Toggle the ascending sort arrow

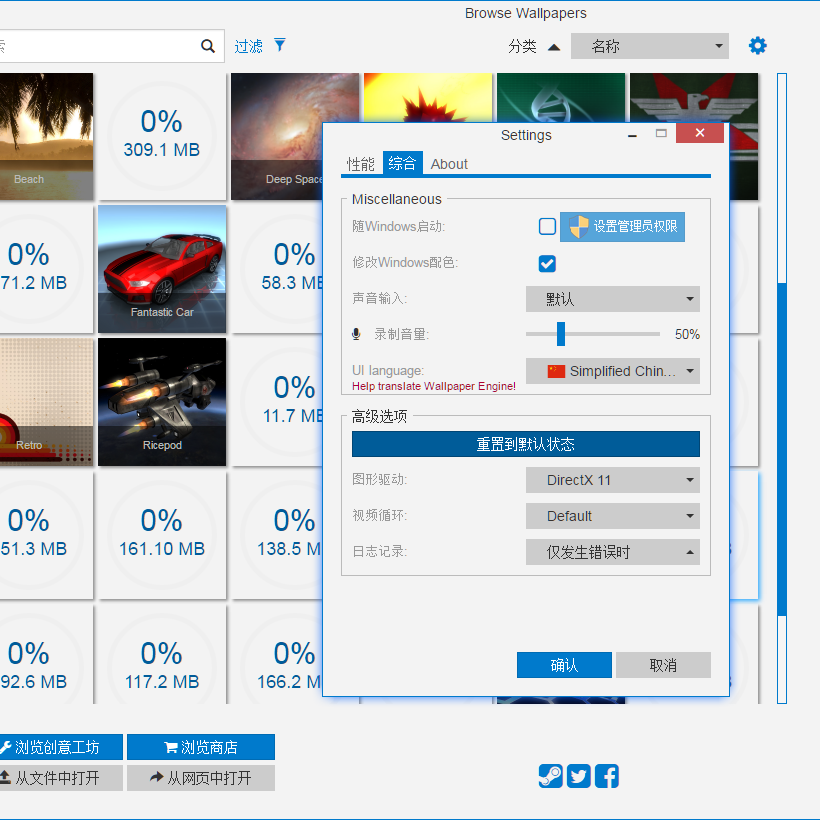pos(554,47)
